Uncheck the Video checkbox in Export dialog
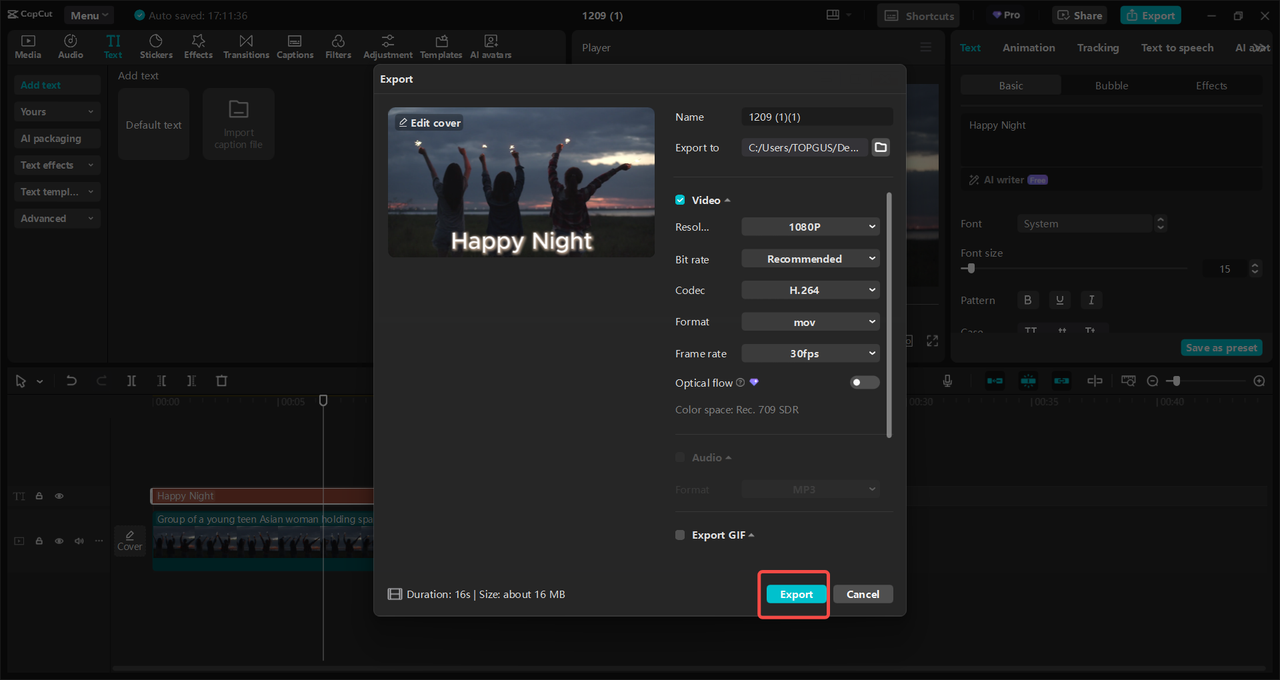The image size is (1280, 680). [x=680, y=200]
